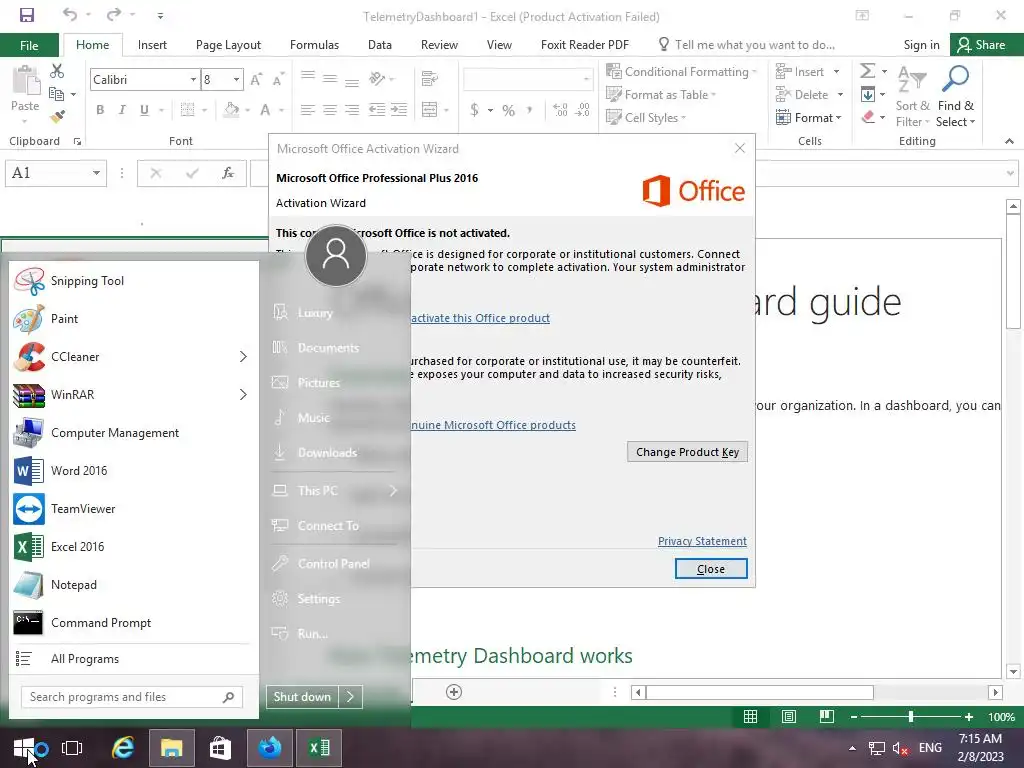The width and height of the screenshot is (1024, 768).
Task: Click the muted volume tray icon
Action: pos(901,748)
